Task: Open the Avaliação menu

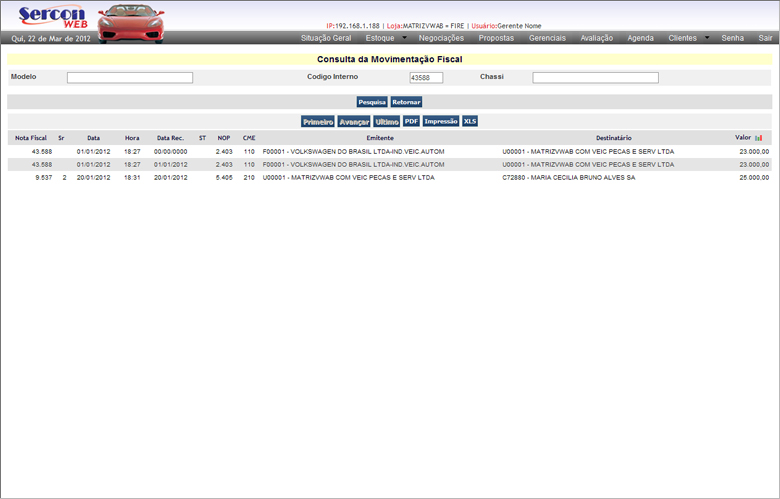Action: click(x=596, y=38)
